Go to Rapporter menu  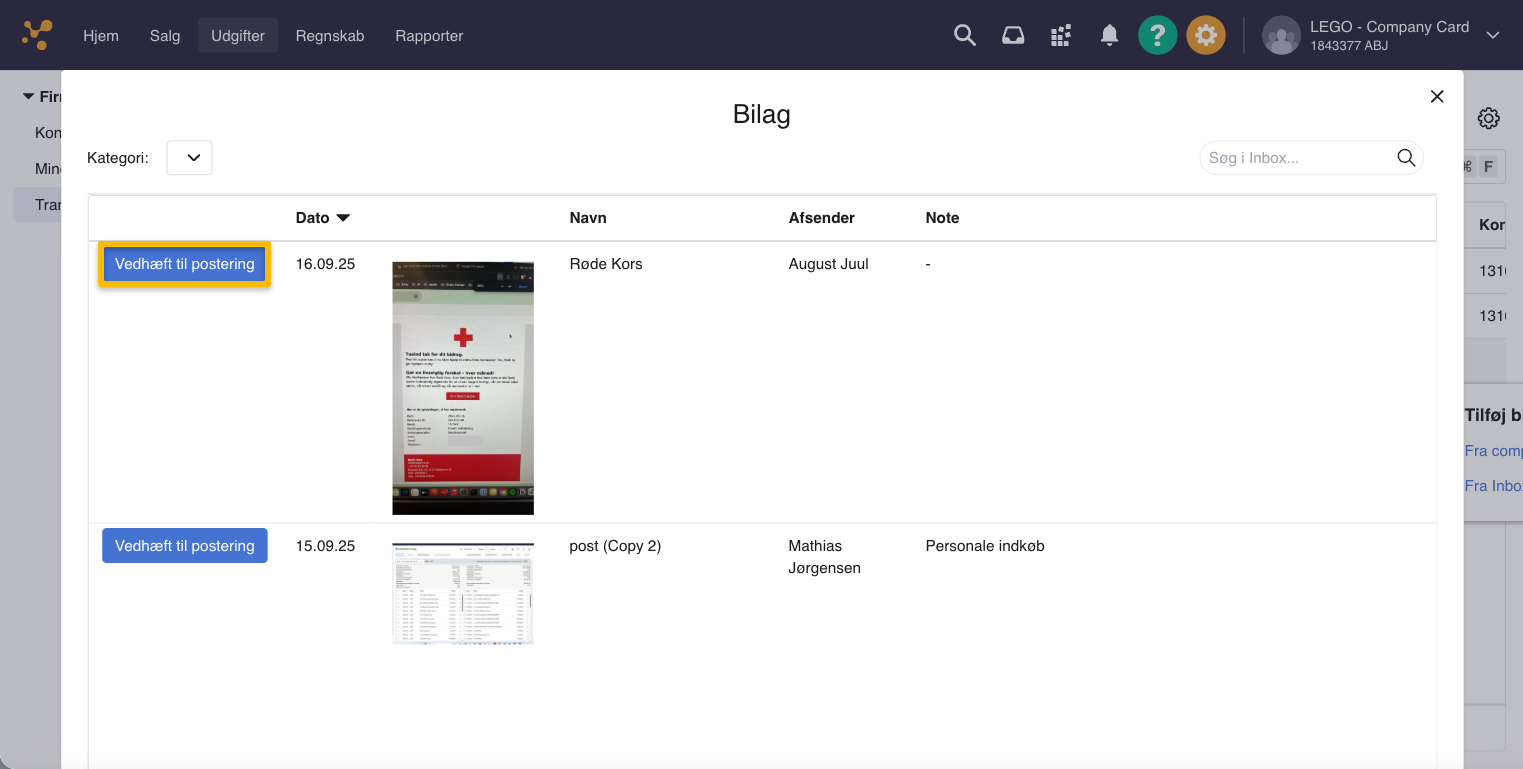click(x=429, y=35)
